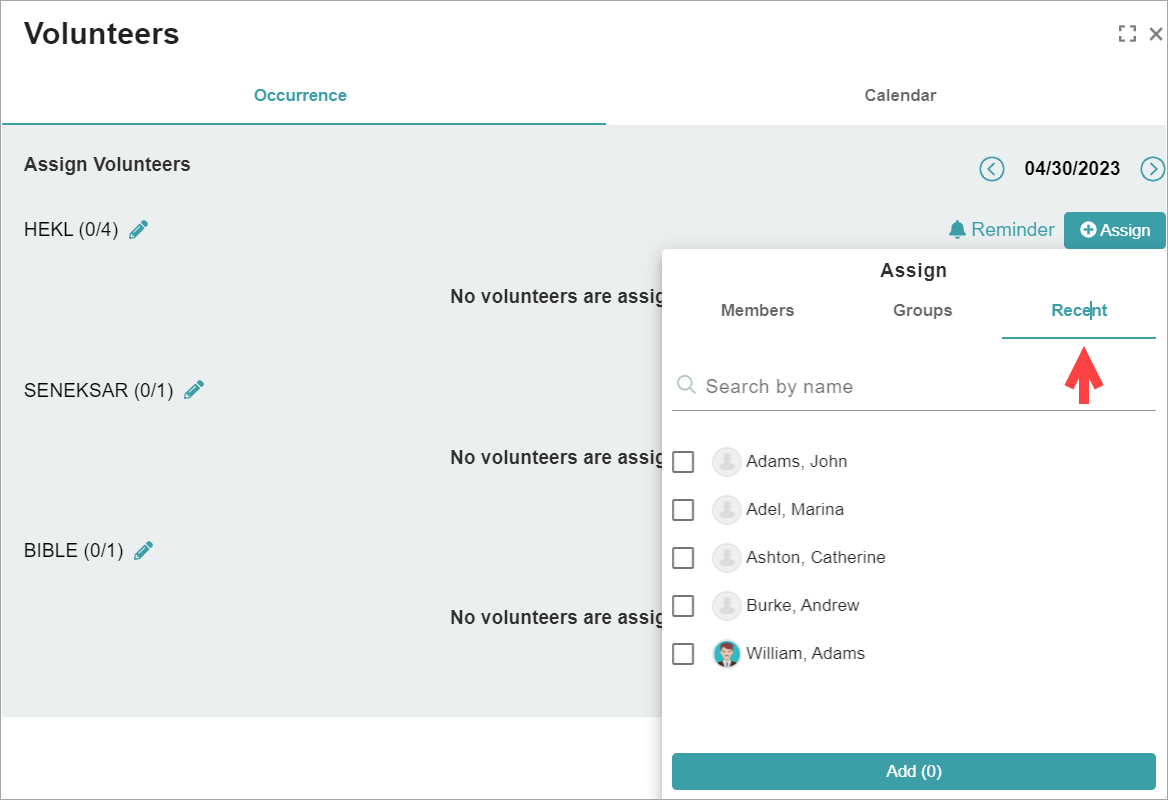
Task: Check the box for Adams, John
Action: pos(683,462)
